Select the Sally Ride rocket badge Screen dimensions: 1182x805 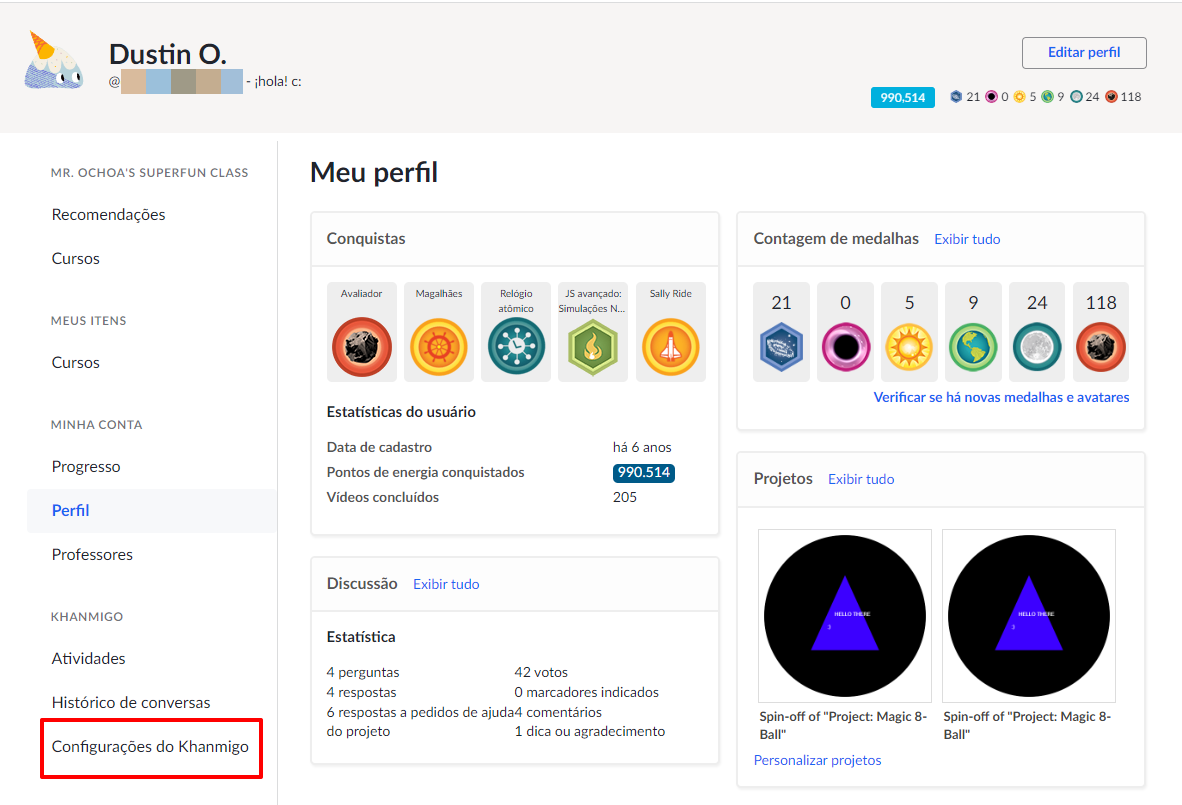(671, 332)
